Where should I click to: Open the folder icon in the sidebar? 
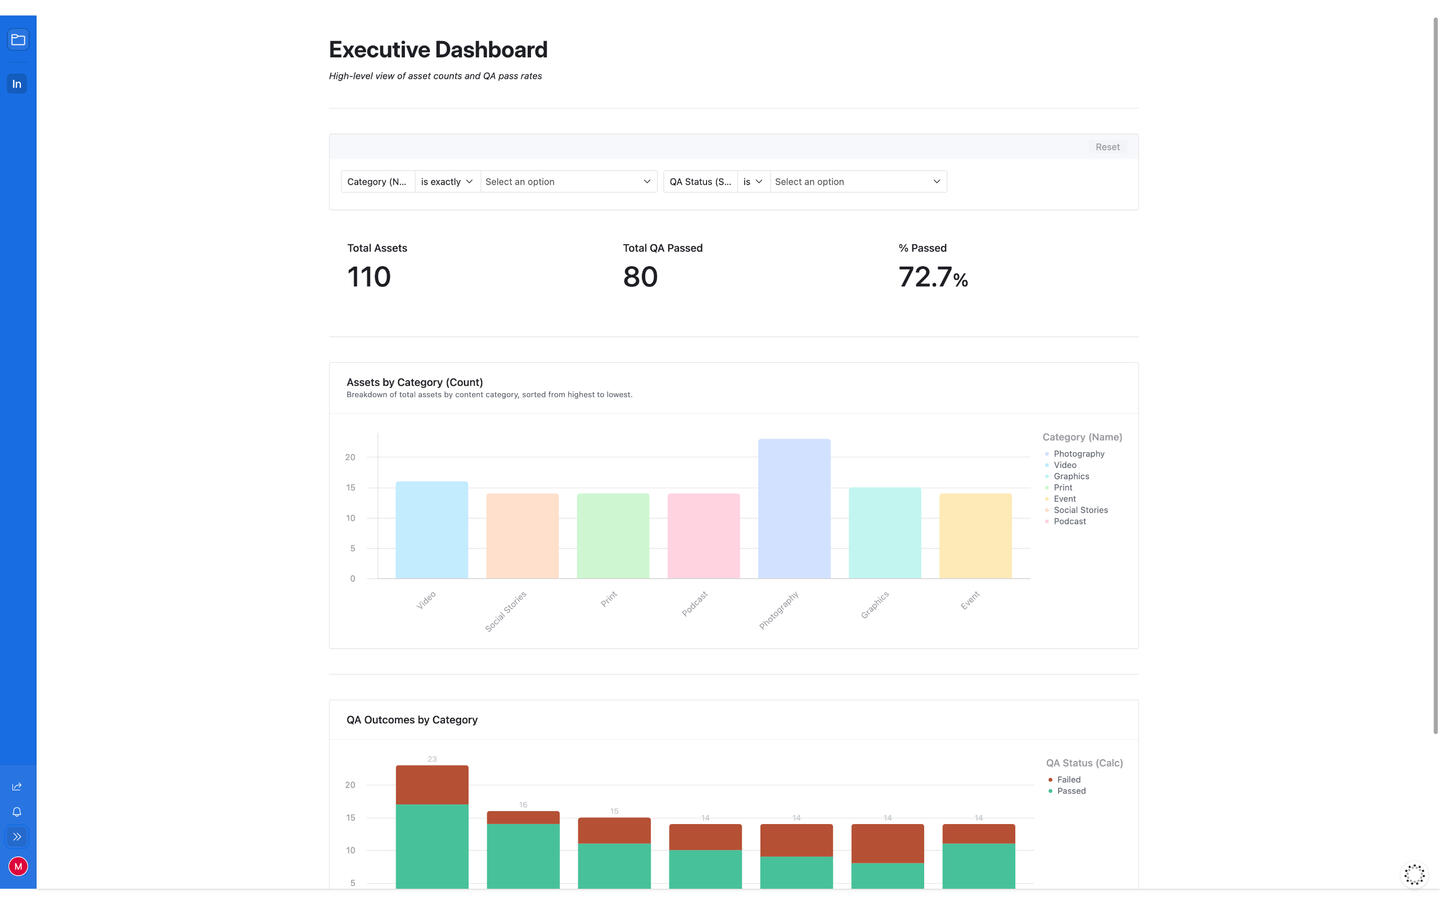(17, 39)
